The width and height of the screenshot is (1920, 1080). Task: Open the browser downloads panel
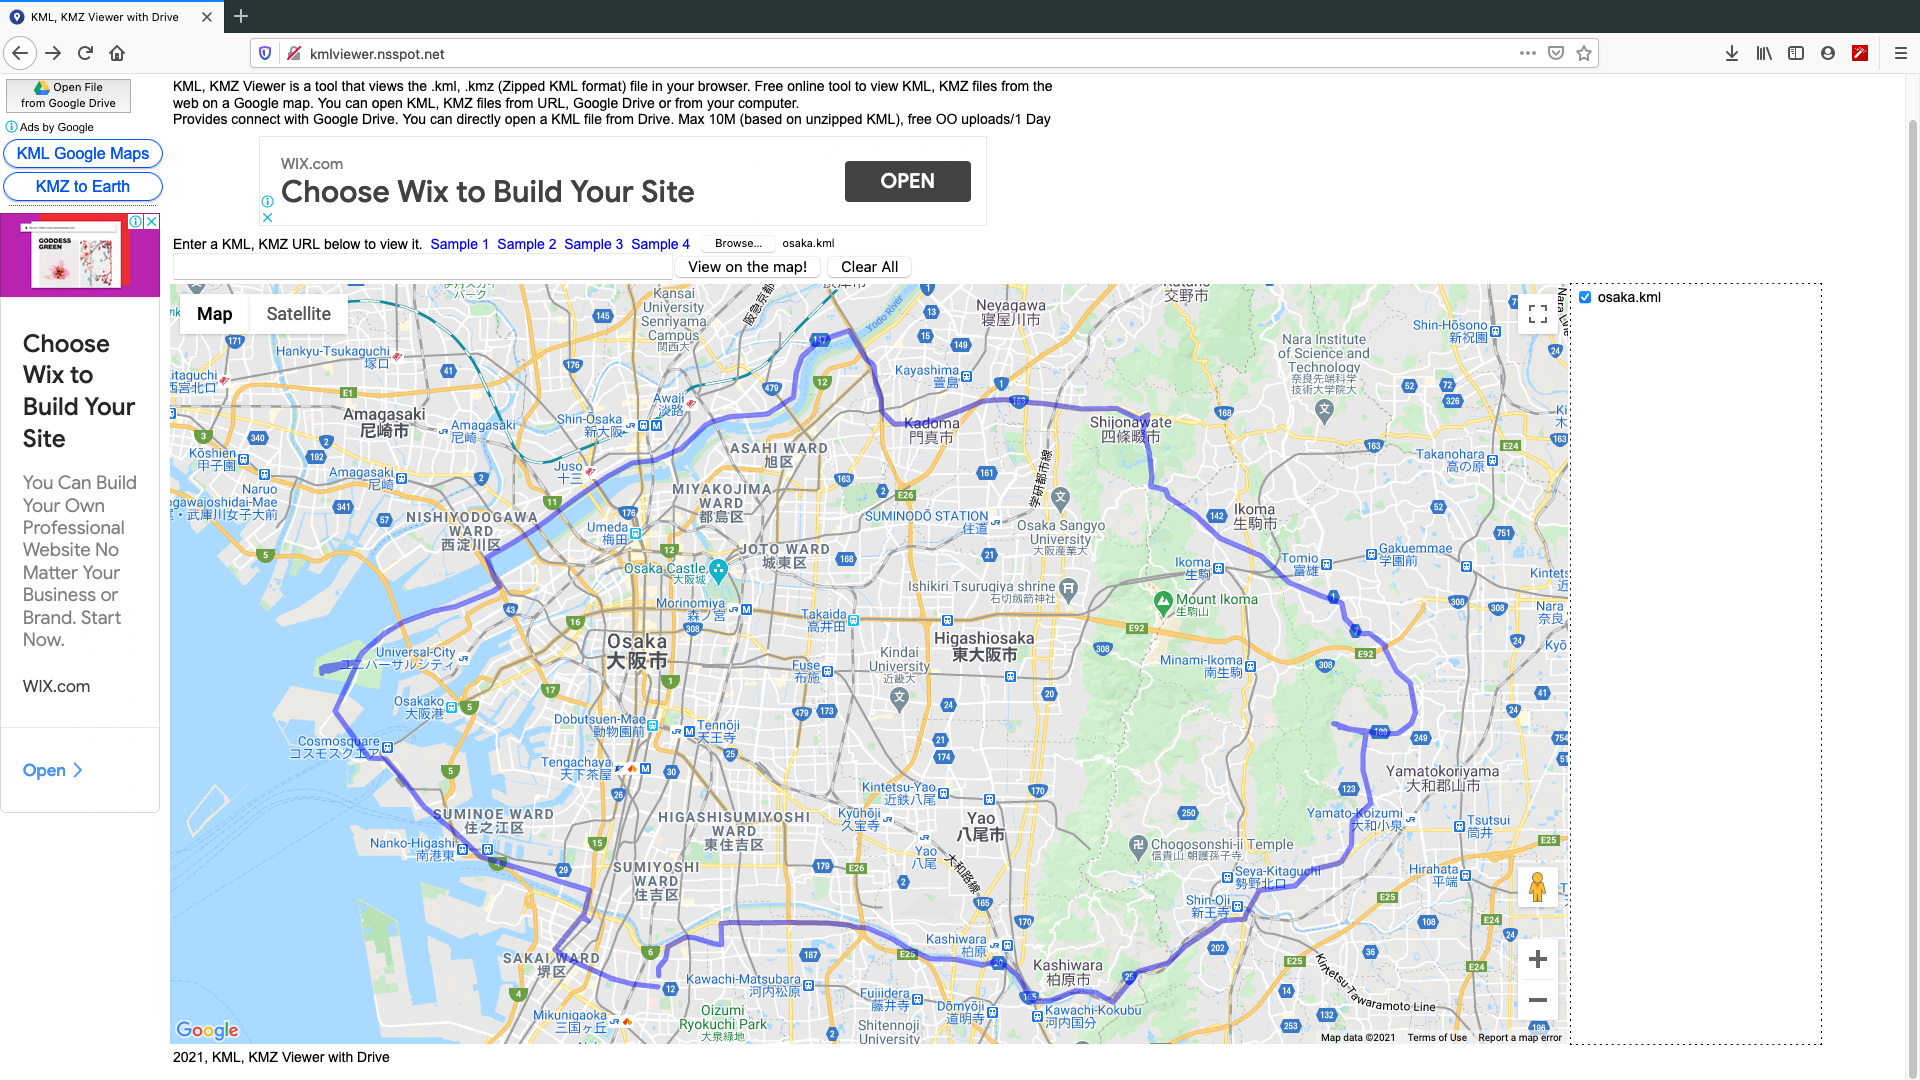pyautogui.click(x=1732, y=53)
